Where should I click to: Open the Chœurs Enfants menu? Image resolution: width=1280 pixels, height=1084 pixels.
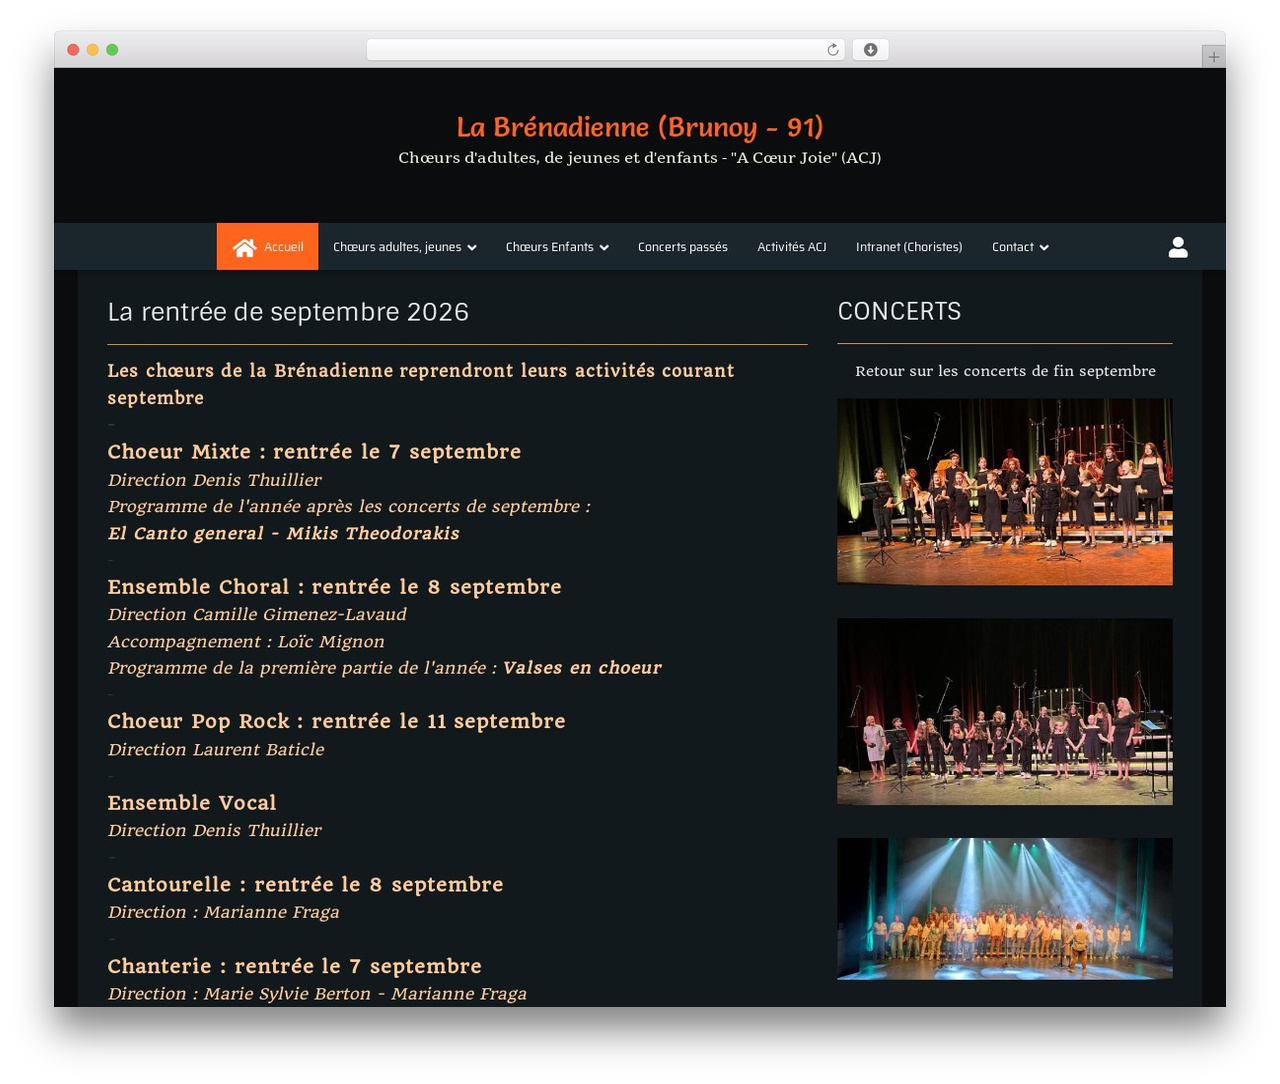pyautogui.click(x=557, y=246)
